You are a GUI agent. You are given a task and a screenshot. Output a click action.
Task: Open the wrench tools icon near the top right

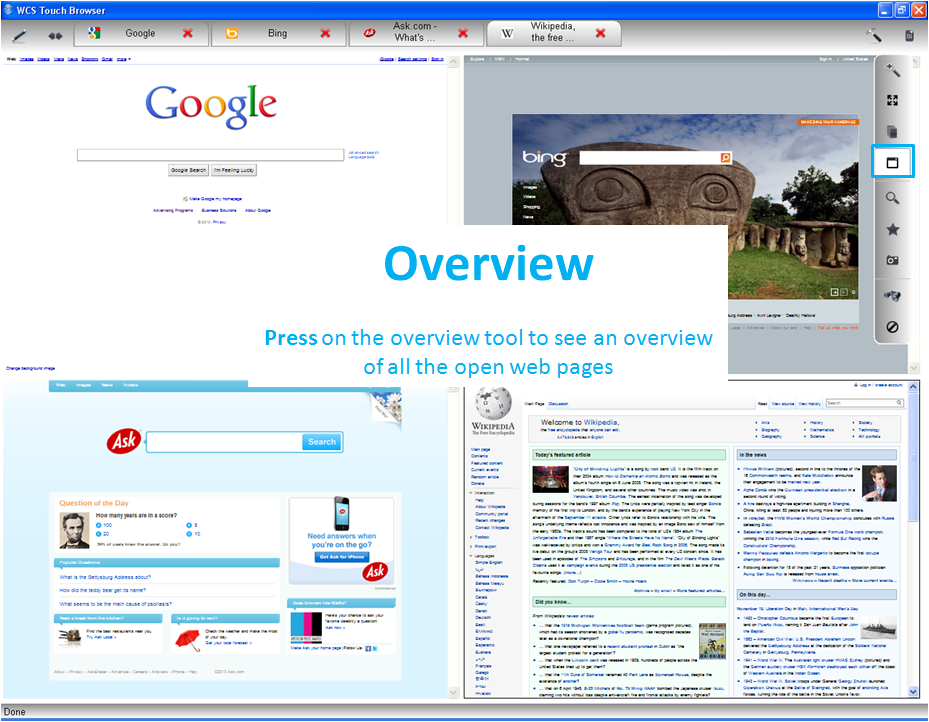click(x=872, y=34)
